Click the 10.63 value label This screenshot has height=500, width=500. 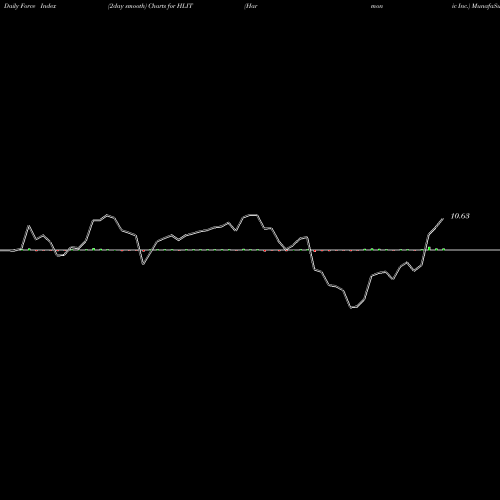pyautogui.click(x=460, y=216)
